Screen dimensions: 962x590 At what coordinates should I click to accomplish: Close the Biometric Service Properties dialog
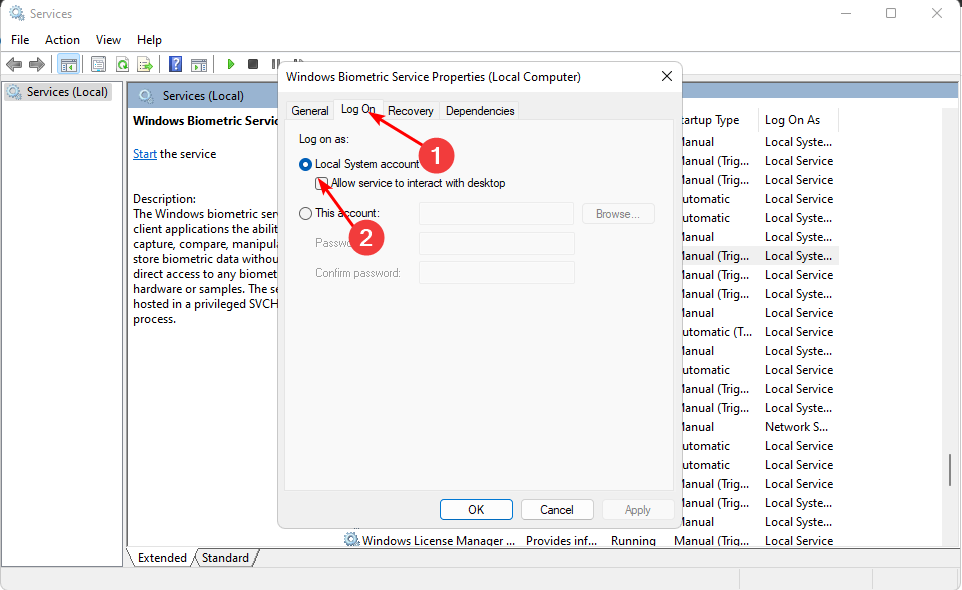(667, 77)
